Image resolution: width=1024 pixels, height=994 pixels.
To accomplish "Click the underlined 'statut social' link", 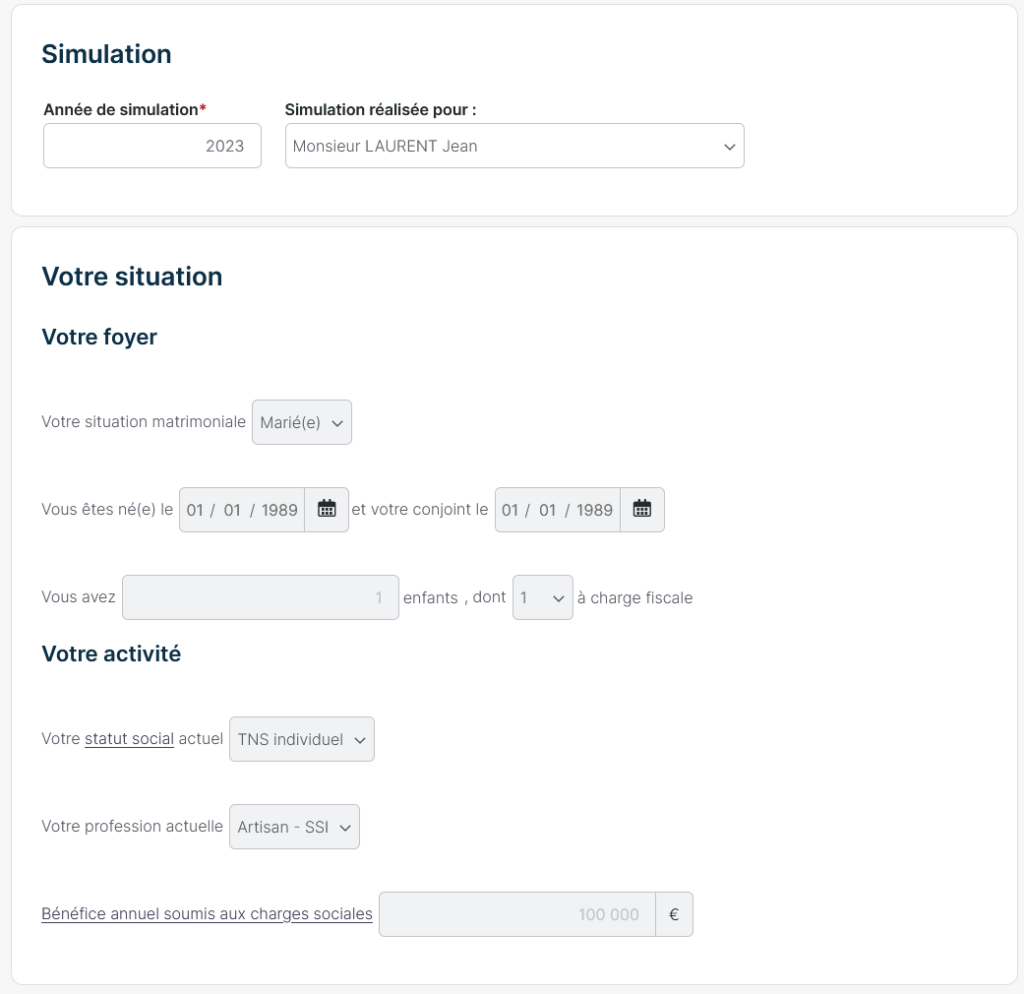I will [129, 739].
